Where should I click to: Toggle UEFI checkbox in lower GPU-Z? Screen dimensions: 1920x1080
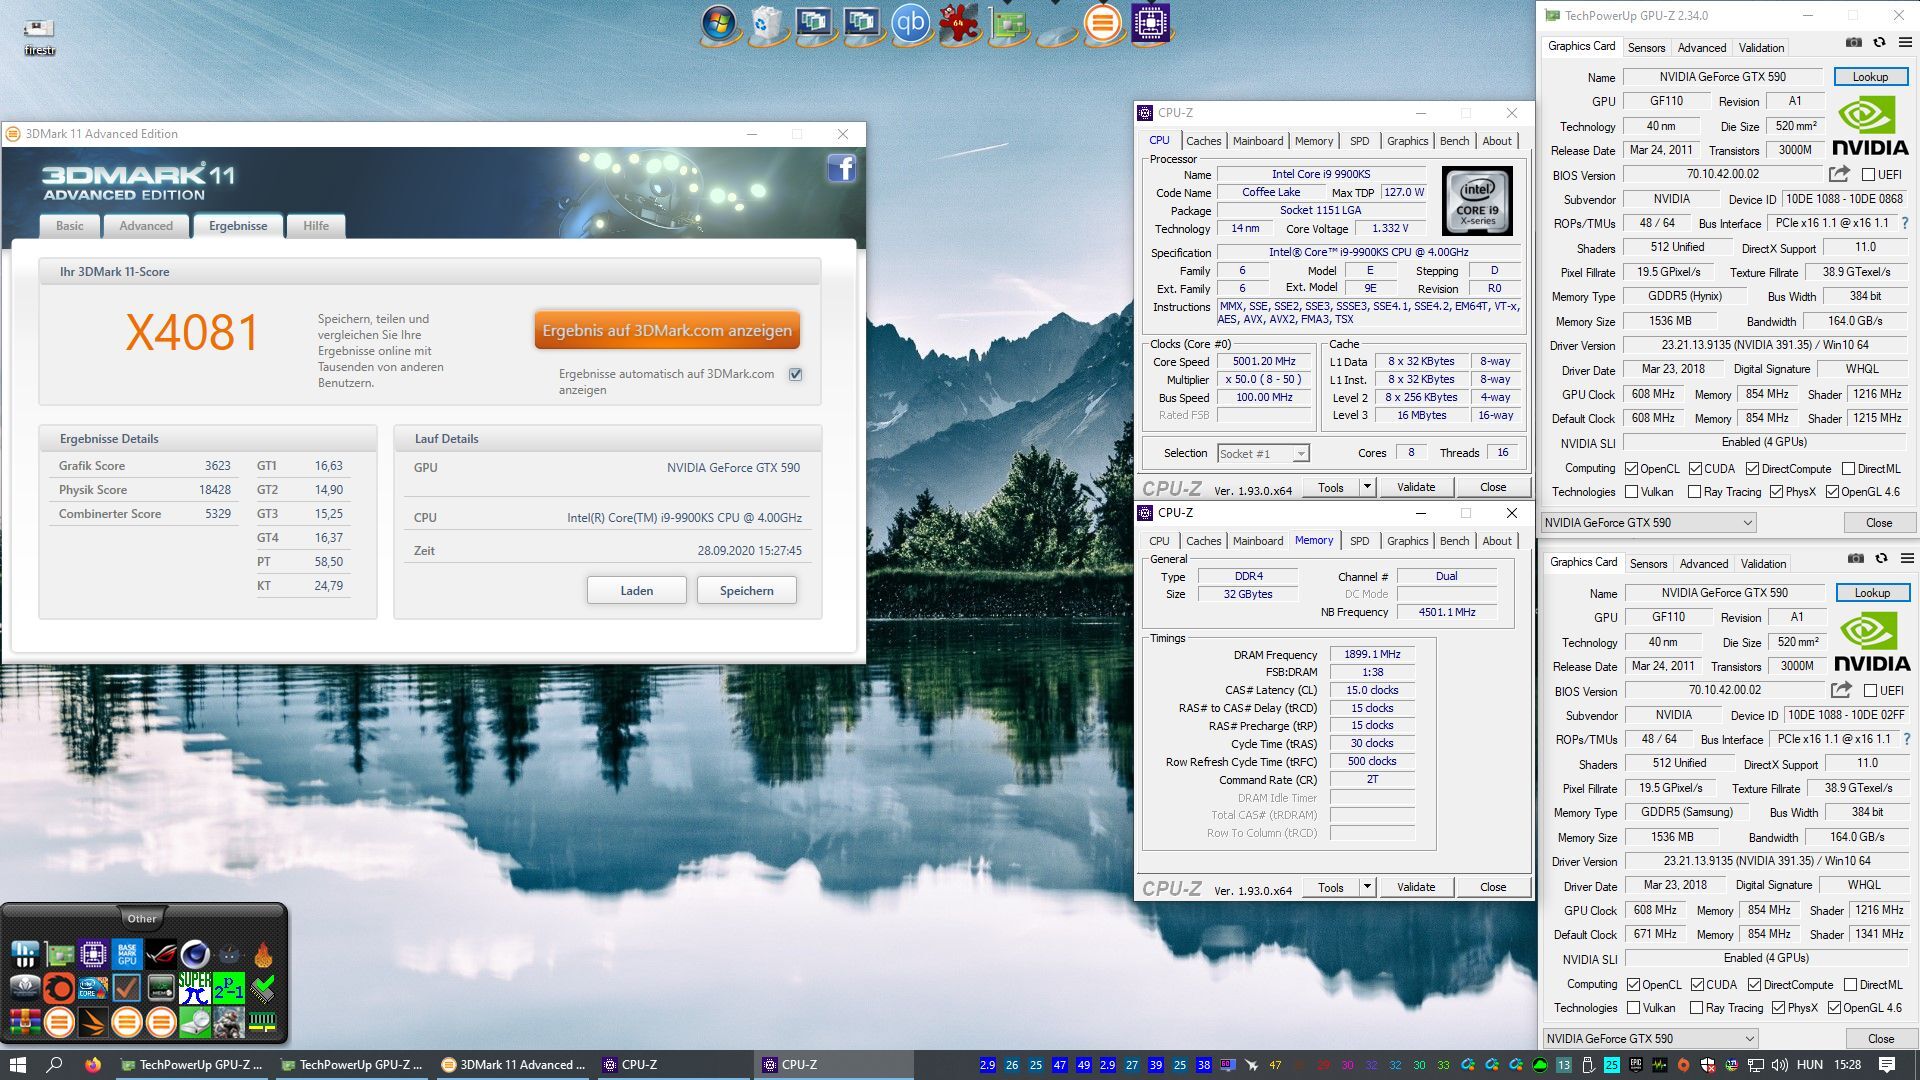1870,691
